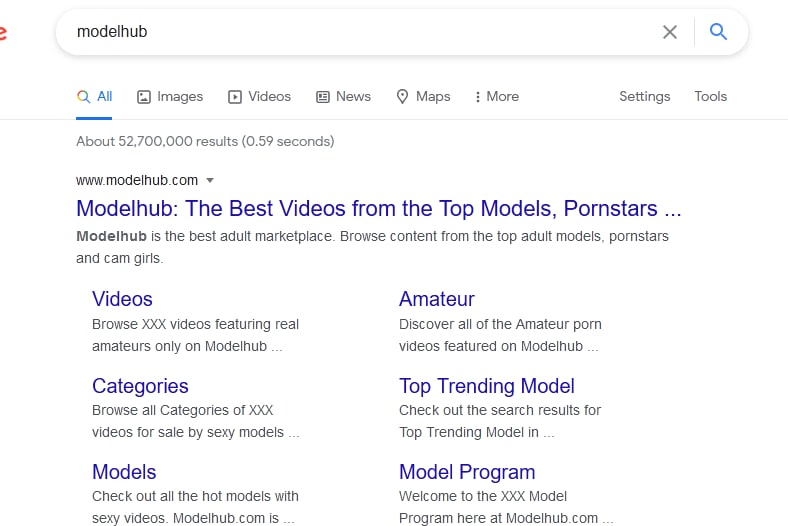Click the description 'Check out the search results for'
This screenshot has width=788, height=526.
[x=500, y=410]
